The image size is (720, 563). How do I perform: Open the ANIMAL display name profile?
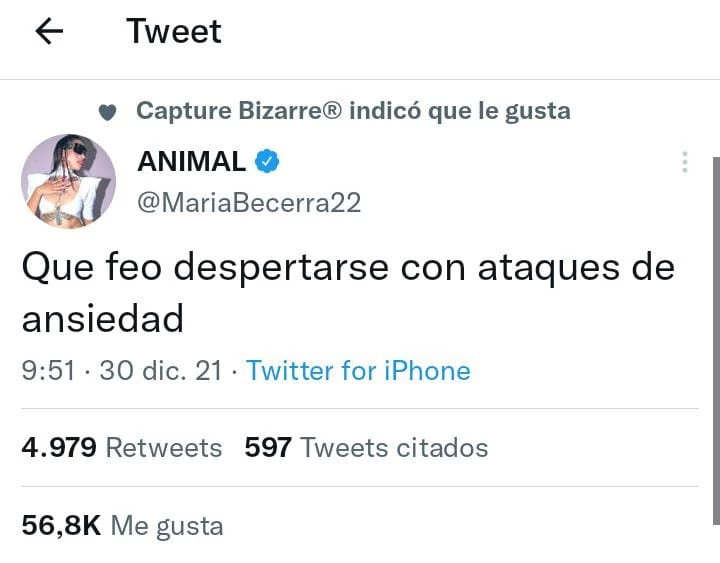[x=191, y=161]
